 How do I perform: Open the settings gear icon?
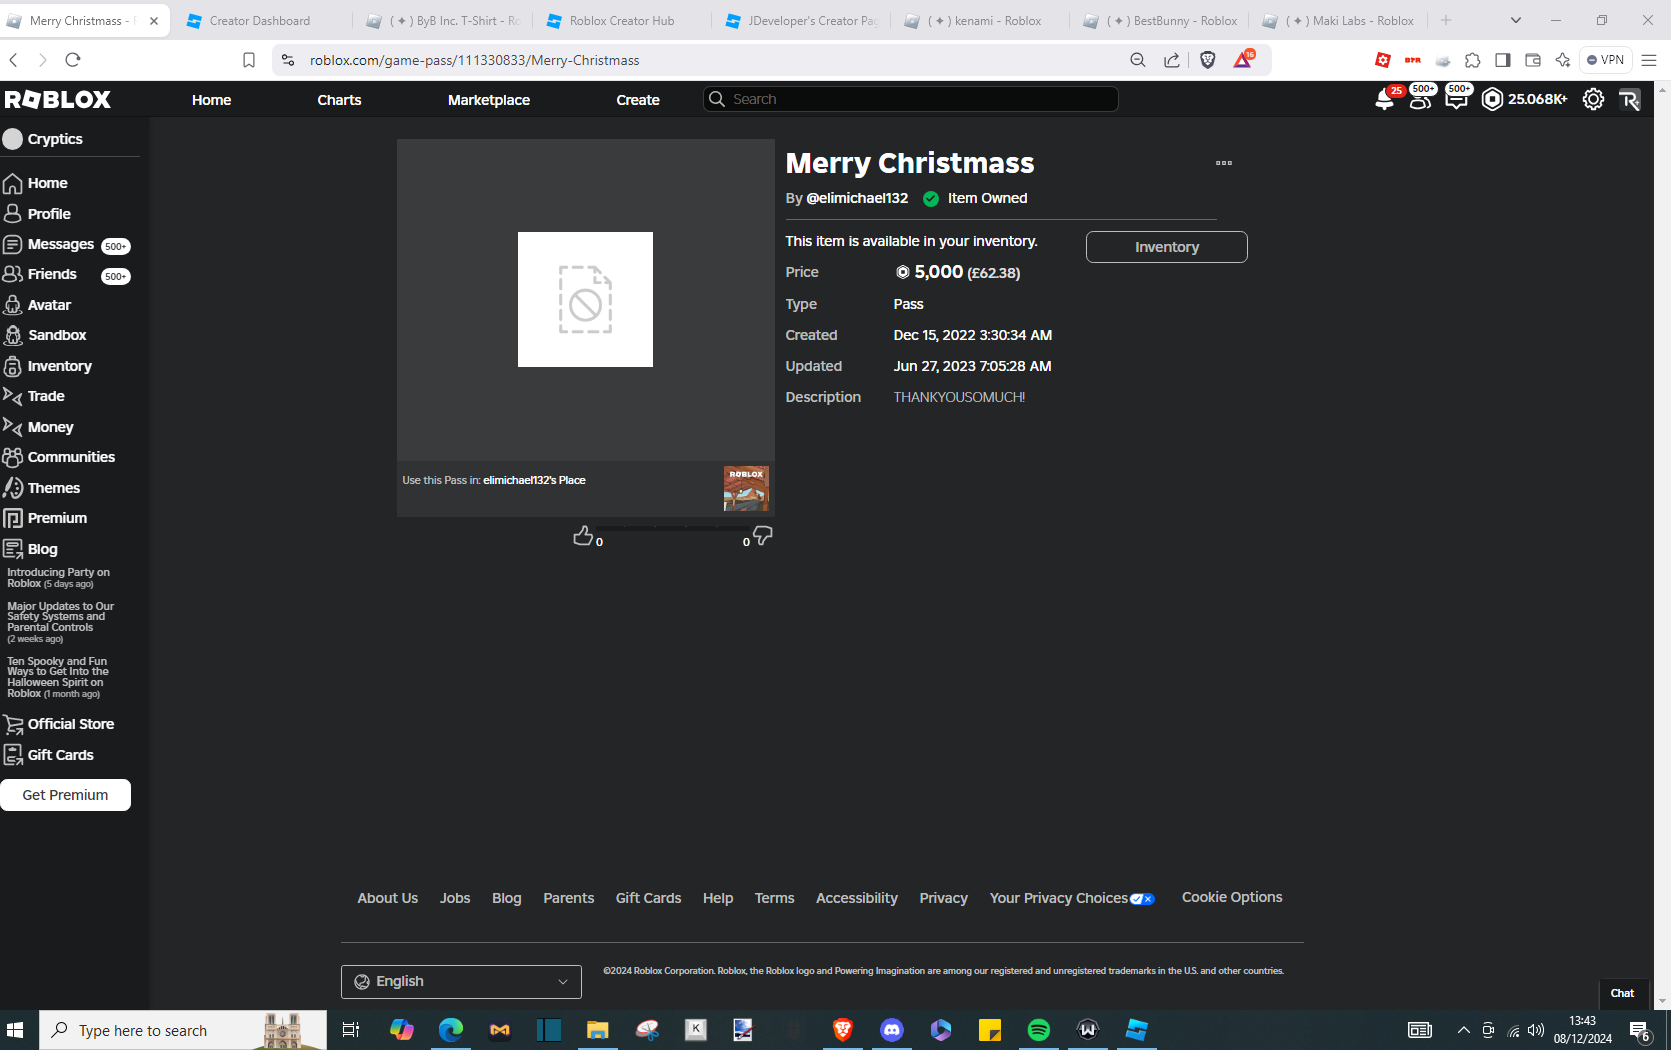pyautogui.click(x=1593, y=99)
